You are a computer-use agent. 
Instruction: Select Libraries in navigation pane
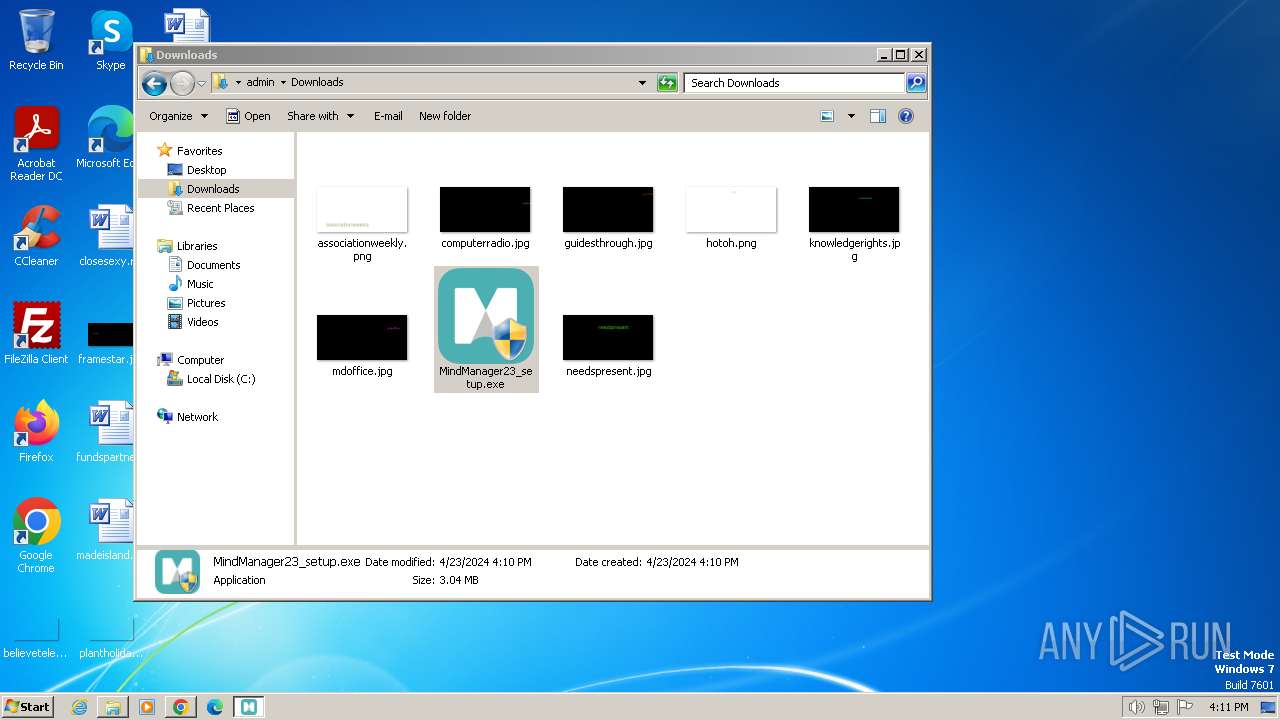[x=197, y=246]
